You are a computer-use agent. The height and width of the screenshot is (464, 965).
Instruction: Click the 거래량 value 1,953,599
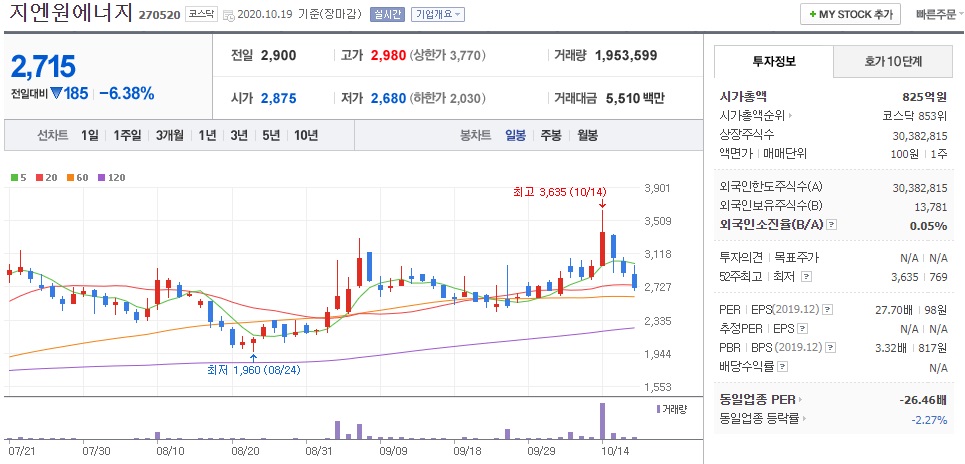(x=626, y=55)
